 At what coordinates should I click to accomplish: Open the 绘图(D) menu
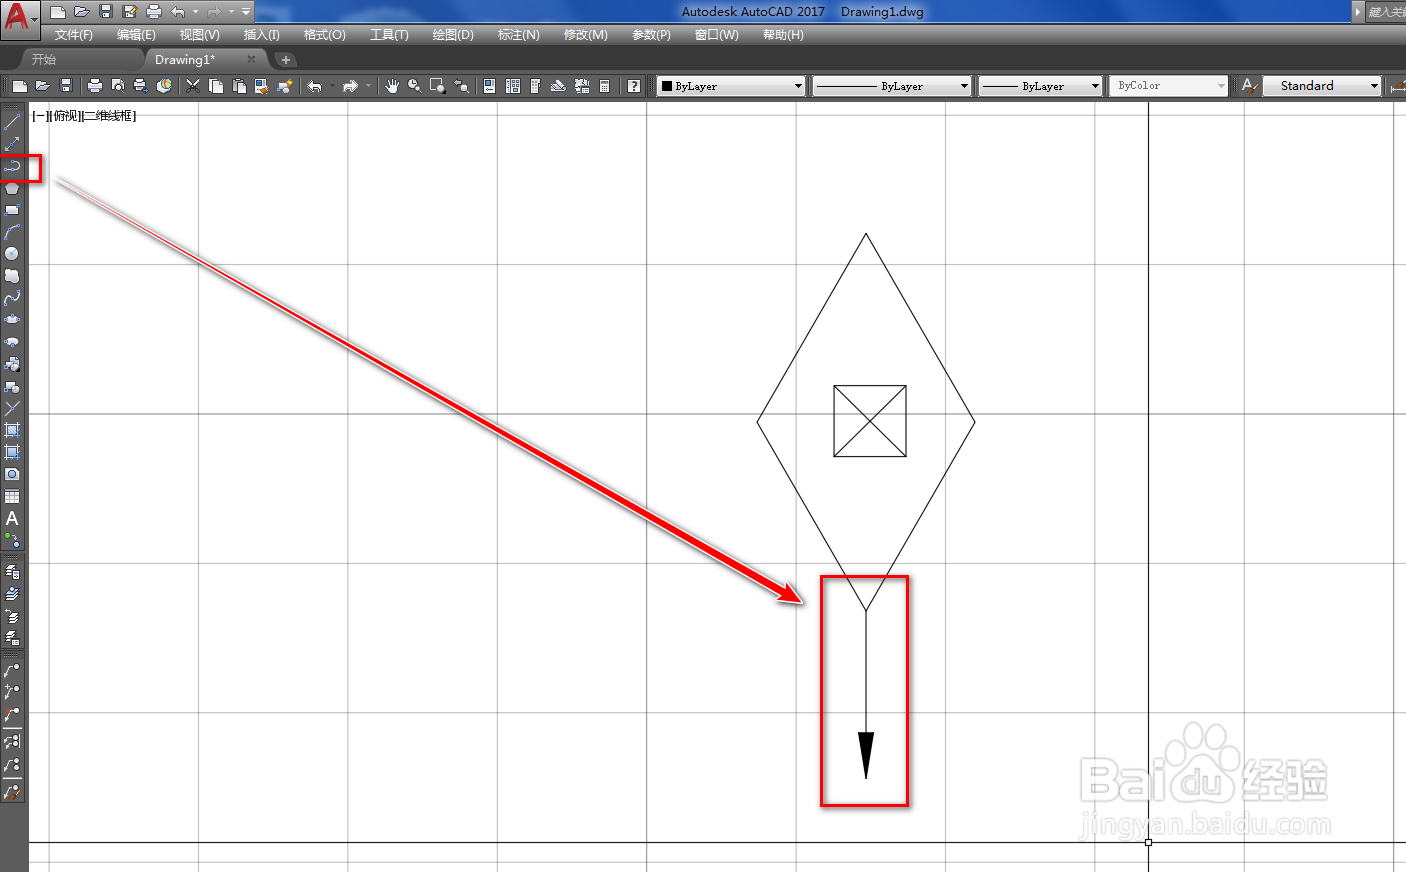pos(453,35)
